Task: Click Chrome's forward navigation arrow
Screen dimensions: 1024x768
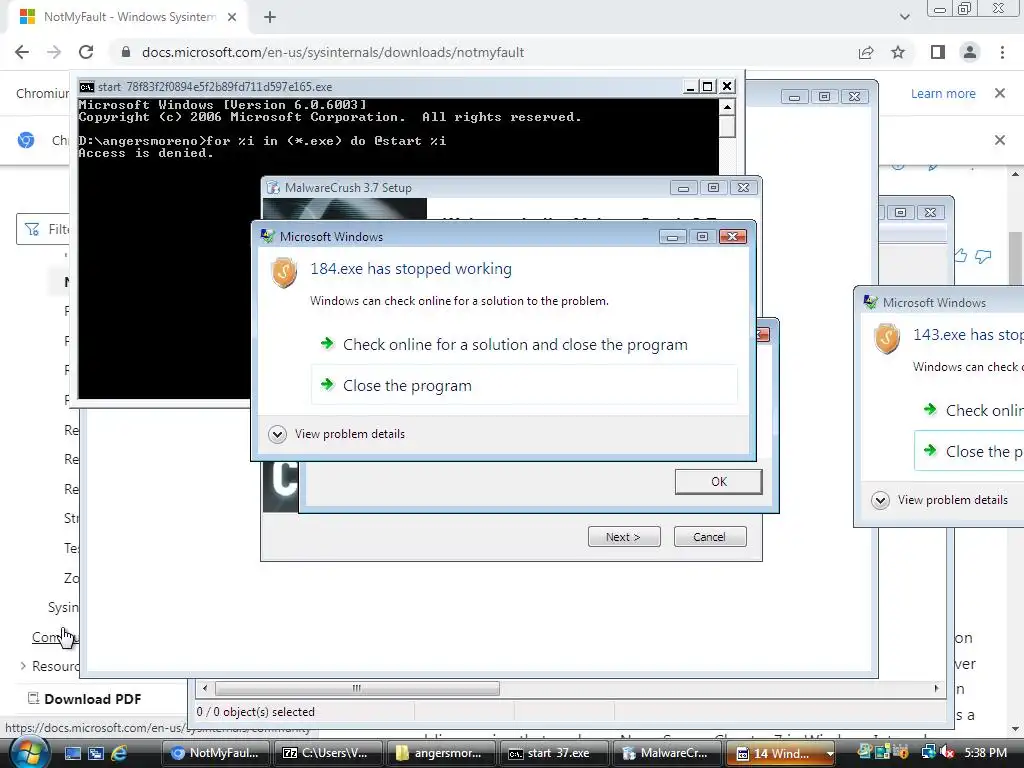Action: [54, 52]
